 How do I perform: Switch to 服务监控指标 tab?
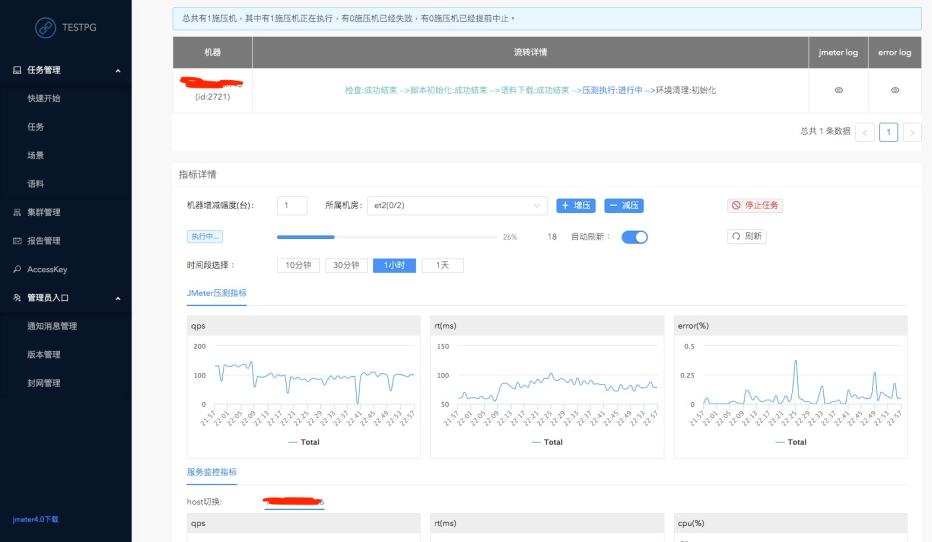pos(212,472)
